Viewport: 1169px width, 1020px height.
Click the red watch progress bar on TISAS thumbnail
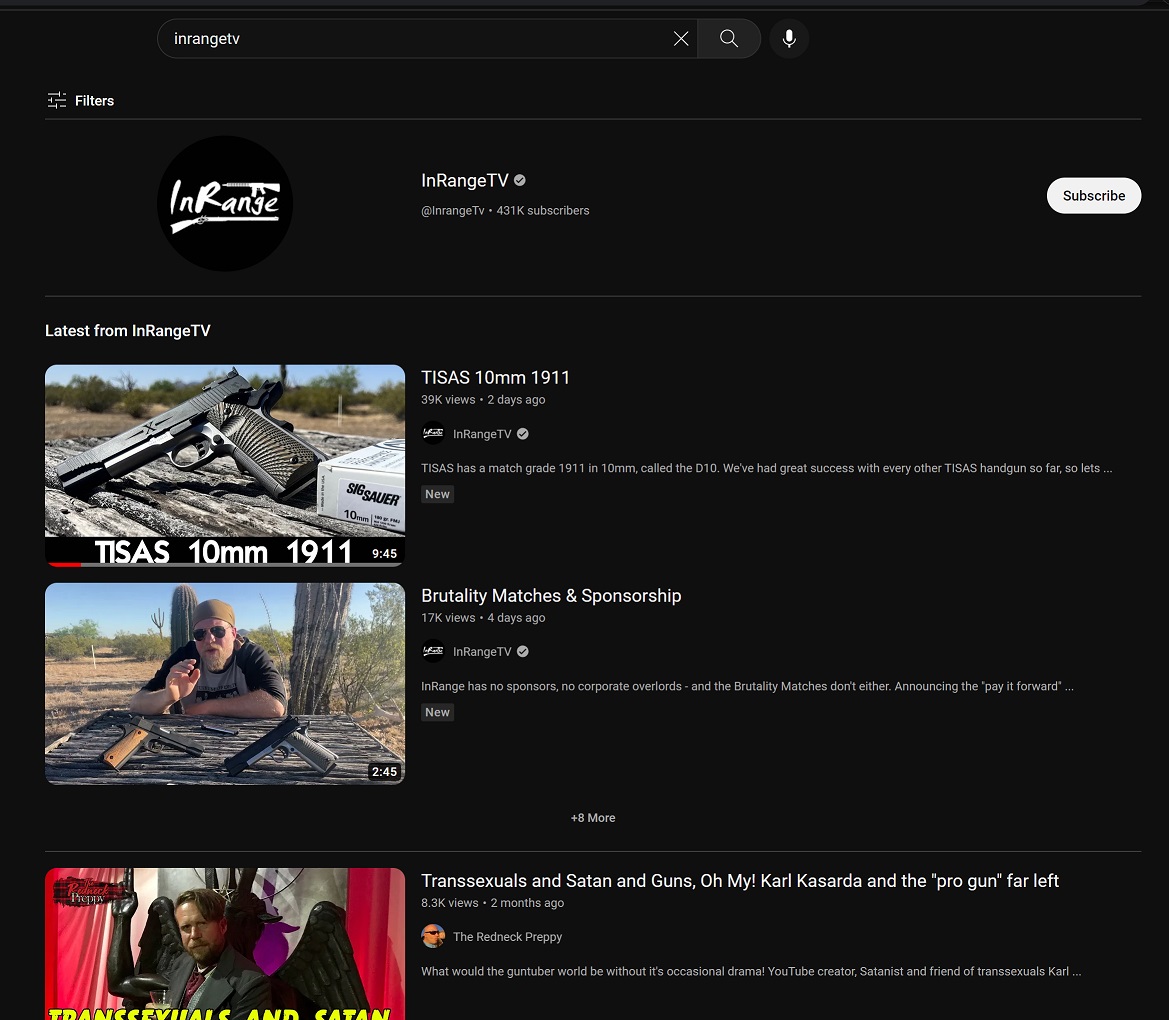coord(63,564)
